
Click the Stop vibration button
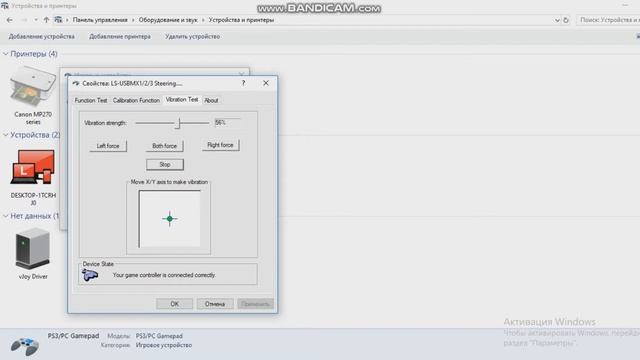coord(164,164)
